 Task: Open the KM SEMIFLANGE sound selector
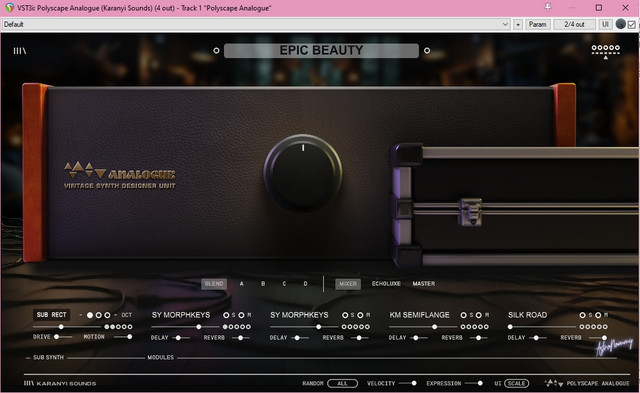click(419, 315)
